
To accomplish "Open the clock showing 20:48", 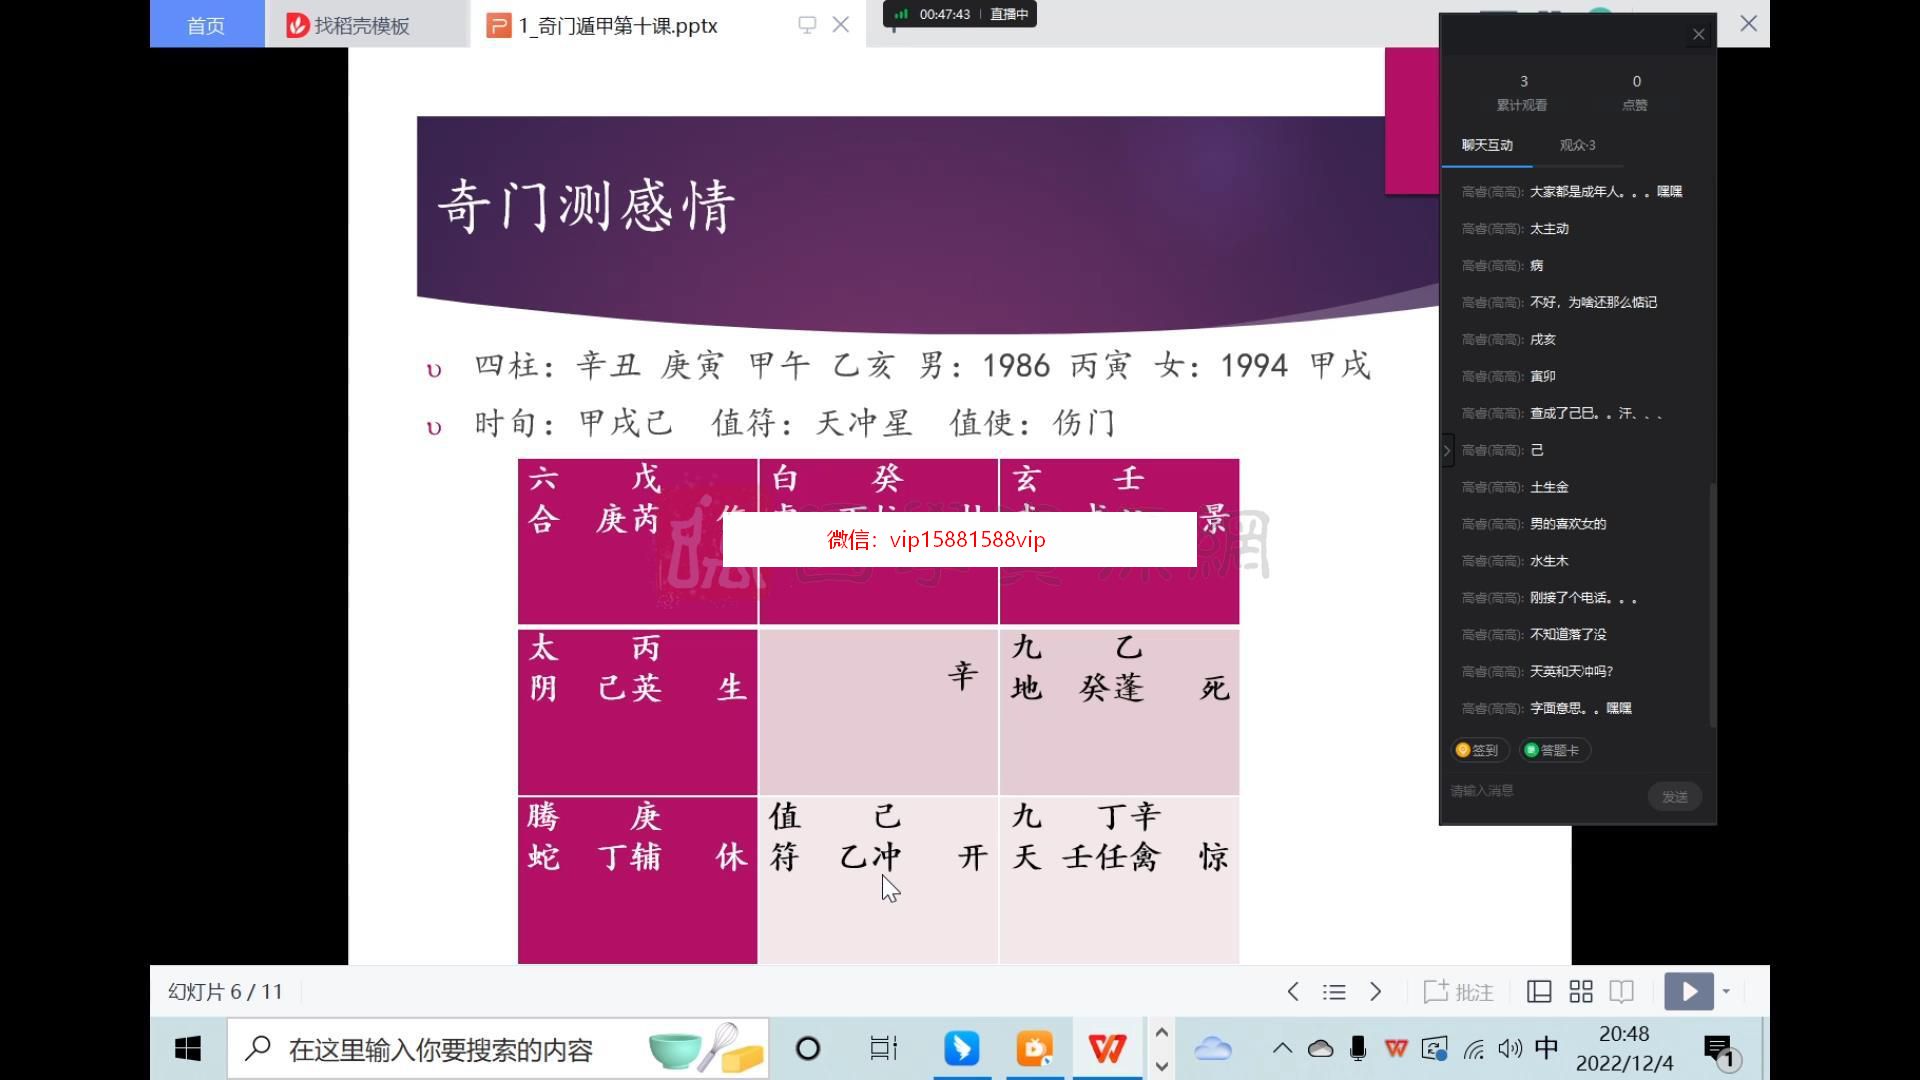I will pos(1624,1049).
